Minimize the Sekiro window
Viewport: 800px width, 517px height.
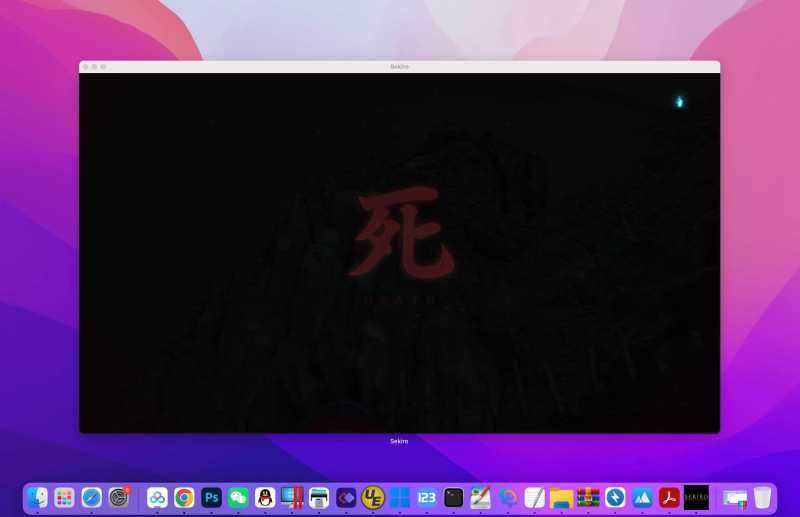point(94,67)
